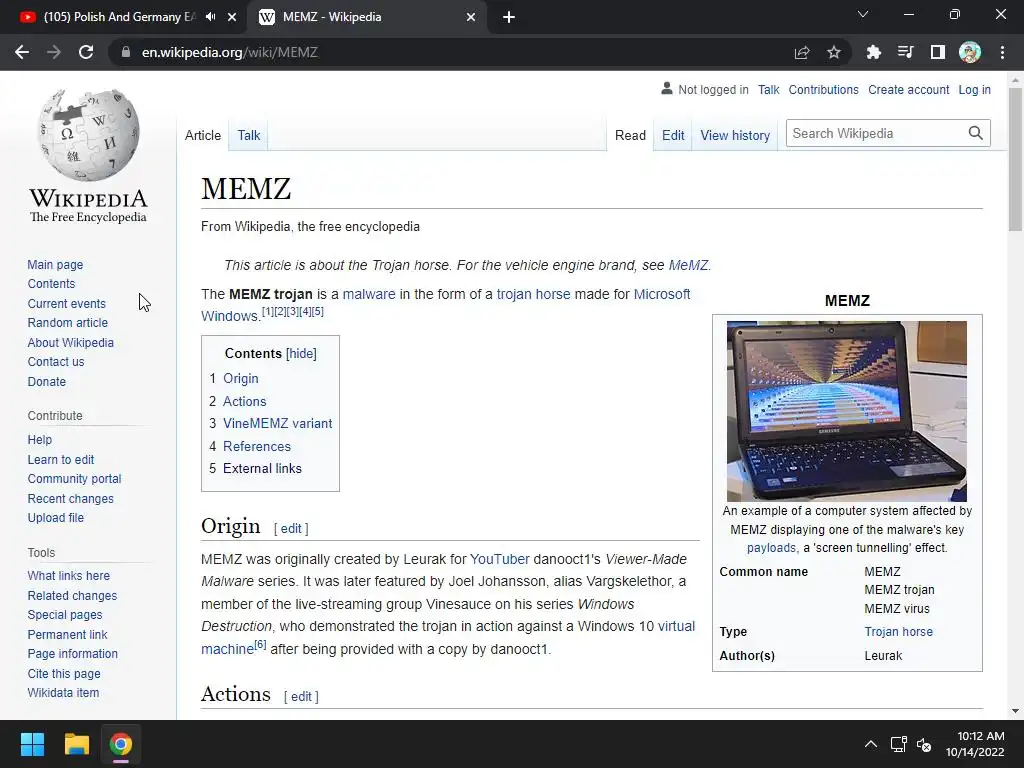Image resolution: width=1024 pixels, height=768 pixels.
Task: Click the page vertical scrollbar thumb
Action: tap(1015, 159)
